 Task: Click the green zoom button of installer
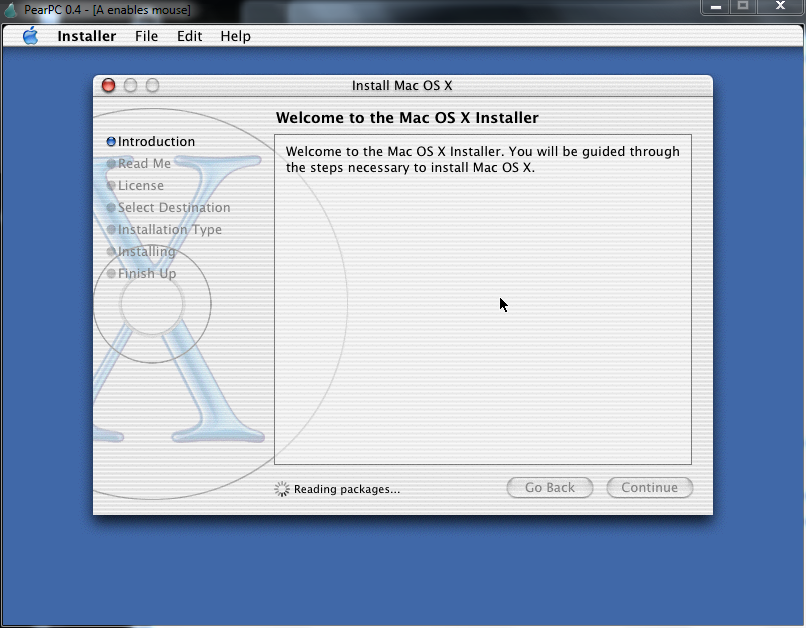pos(153,86)
